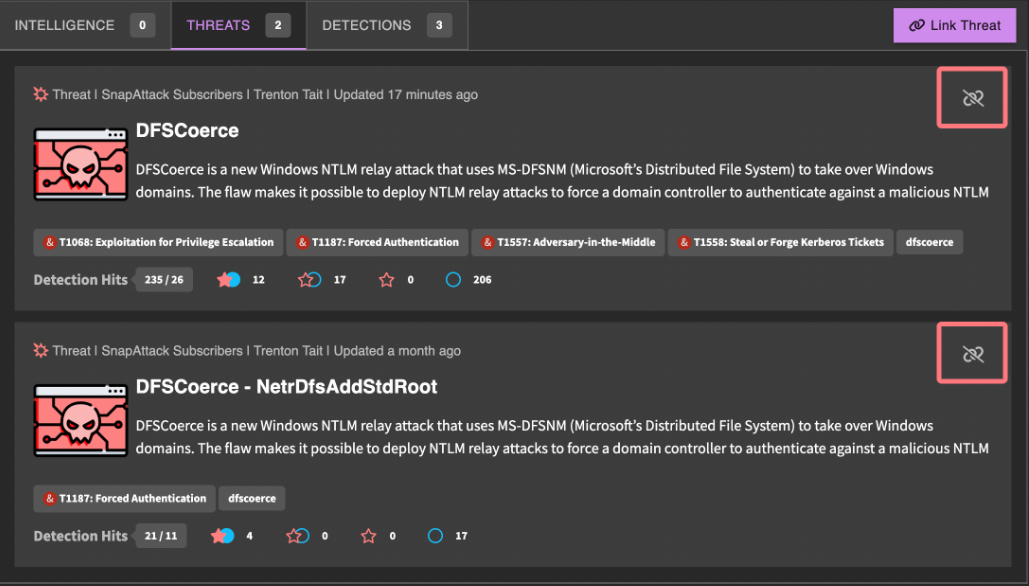Select the T1558 Steal or Forge Kerberos Tickets tag
This screenshot has height=586, width=1029.
(779, 242)
